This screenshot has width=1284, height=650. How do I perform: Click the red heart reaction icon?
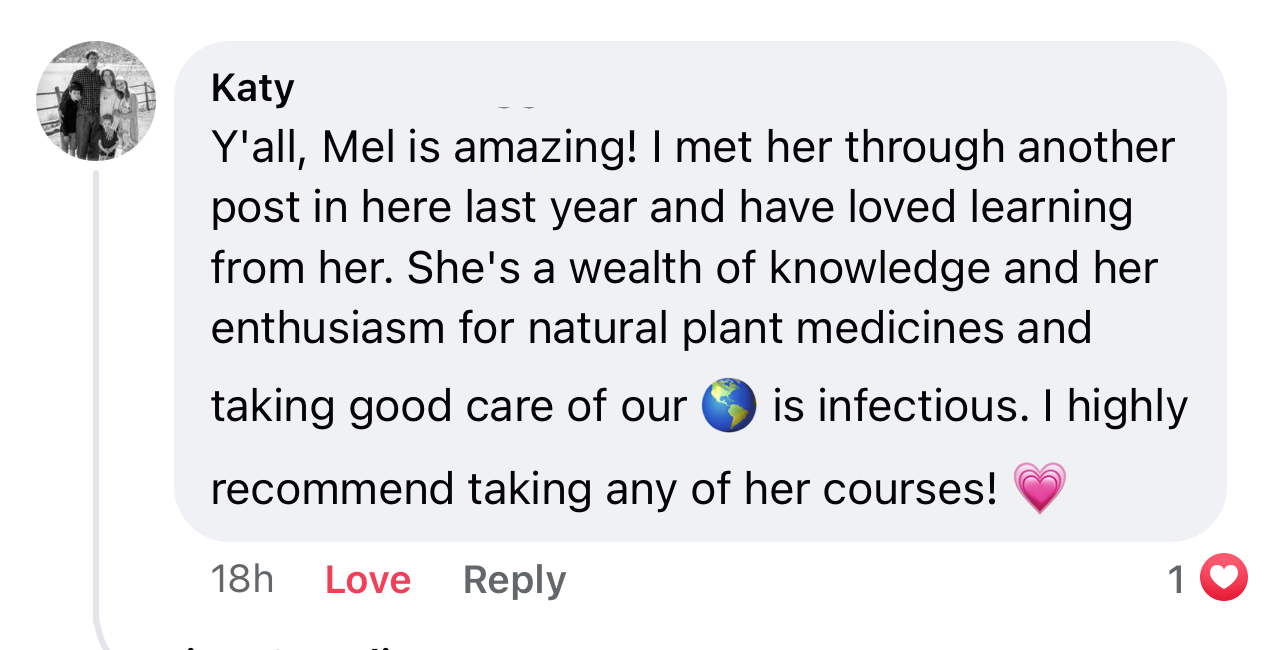(x=1223, y=577)
